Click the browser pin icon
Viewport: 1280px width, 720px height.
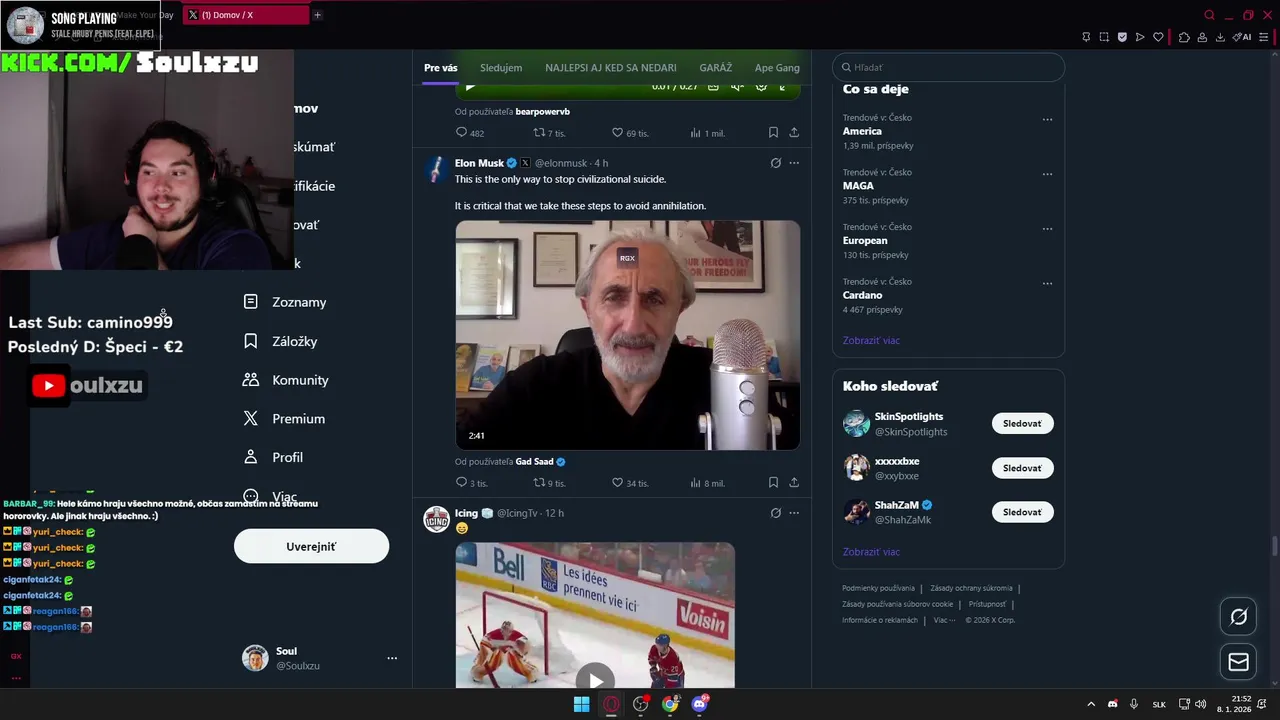[1086, 37]
